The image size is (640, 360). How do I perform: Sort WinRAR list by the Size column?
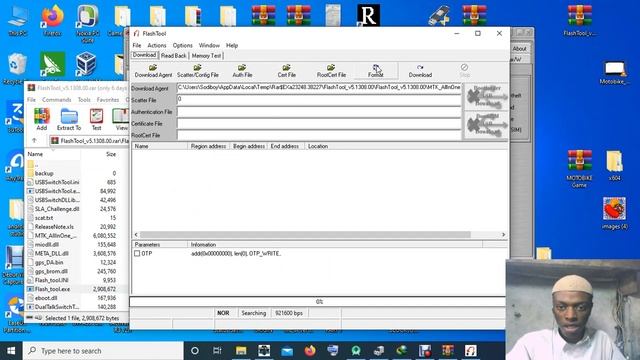point(111,154)
